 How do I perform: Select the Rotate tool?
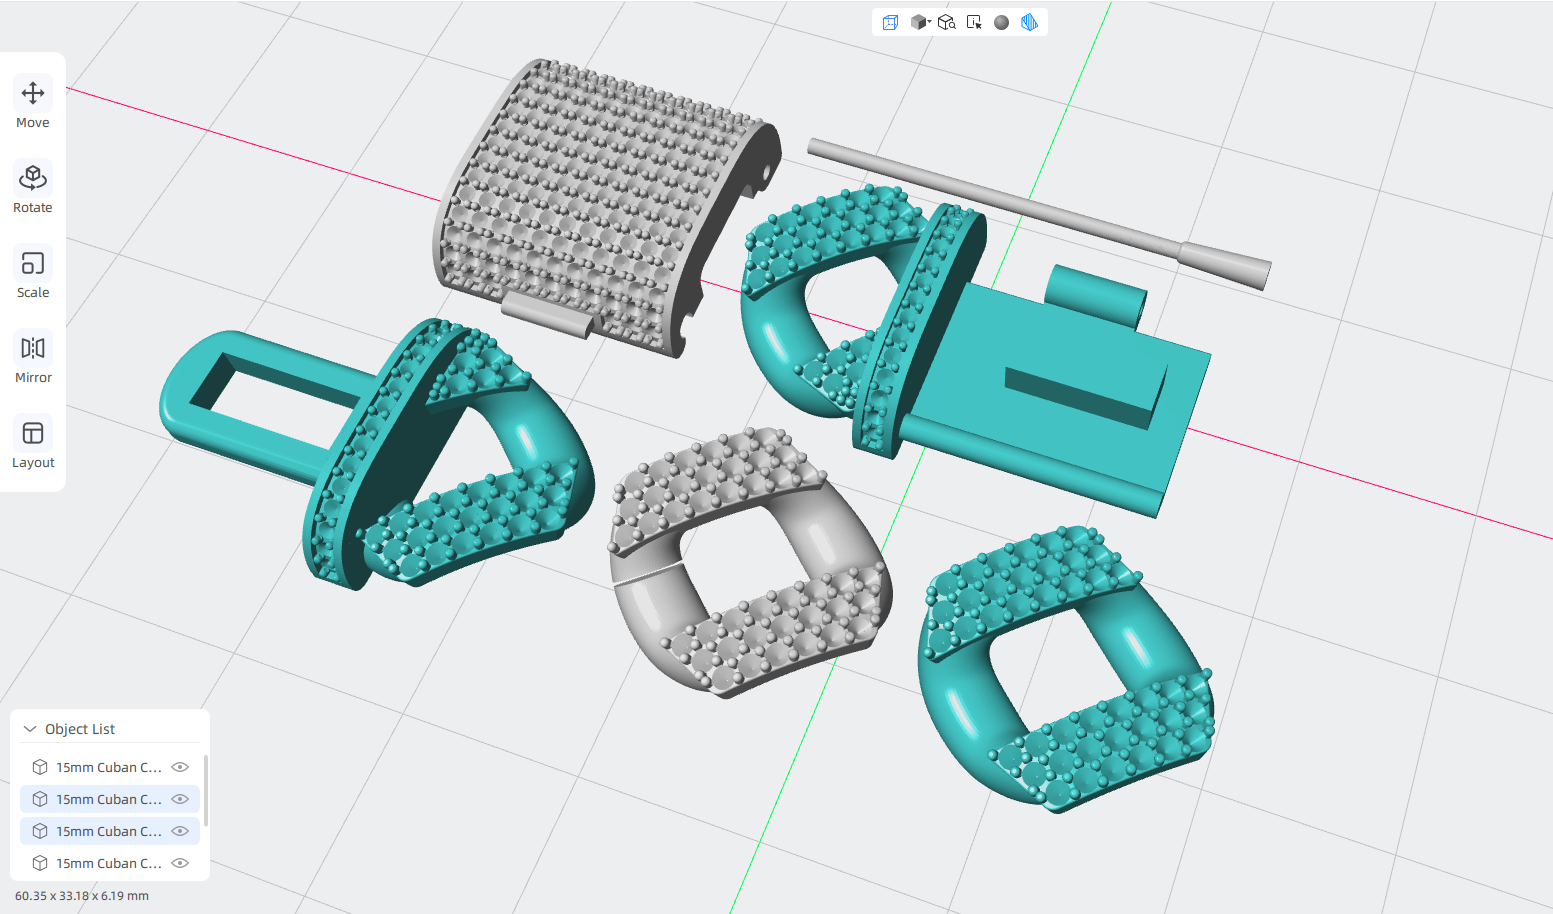(x=33, y=189)
